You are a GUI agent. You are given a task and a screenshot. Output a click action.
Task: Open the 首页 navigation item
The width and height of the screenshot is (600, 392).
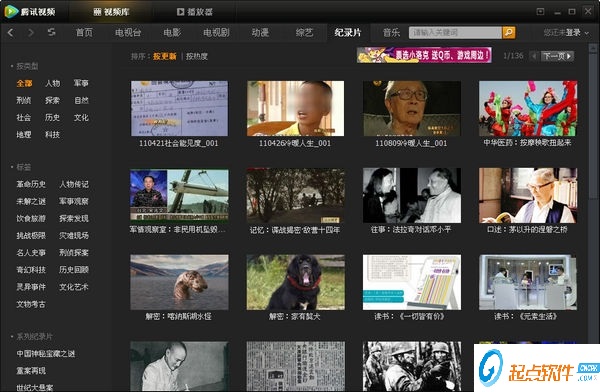(x=84, y=33)
